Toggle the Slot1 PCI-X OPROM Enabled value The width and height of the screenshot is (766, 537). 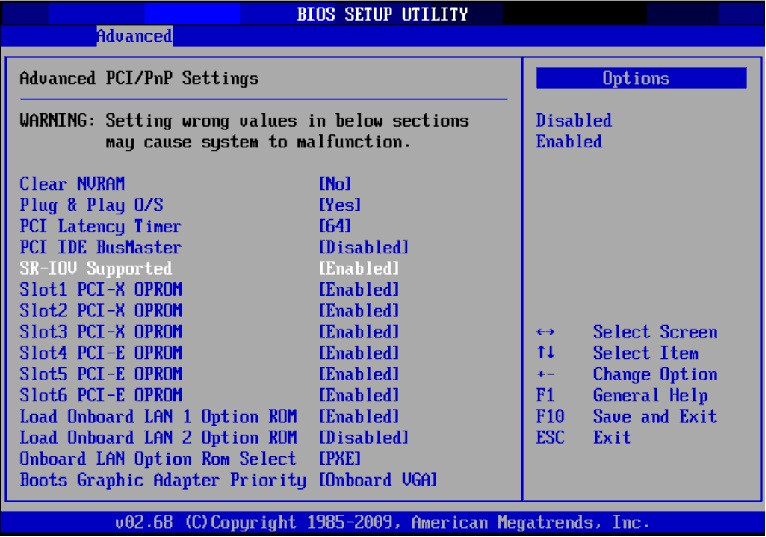pos(359,289)
